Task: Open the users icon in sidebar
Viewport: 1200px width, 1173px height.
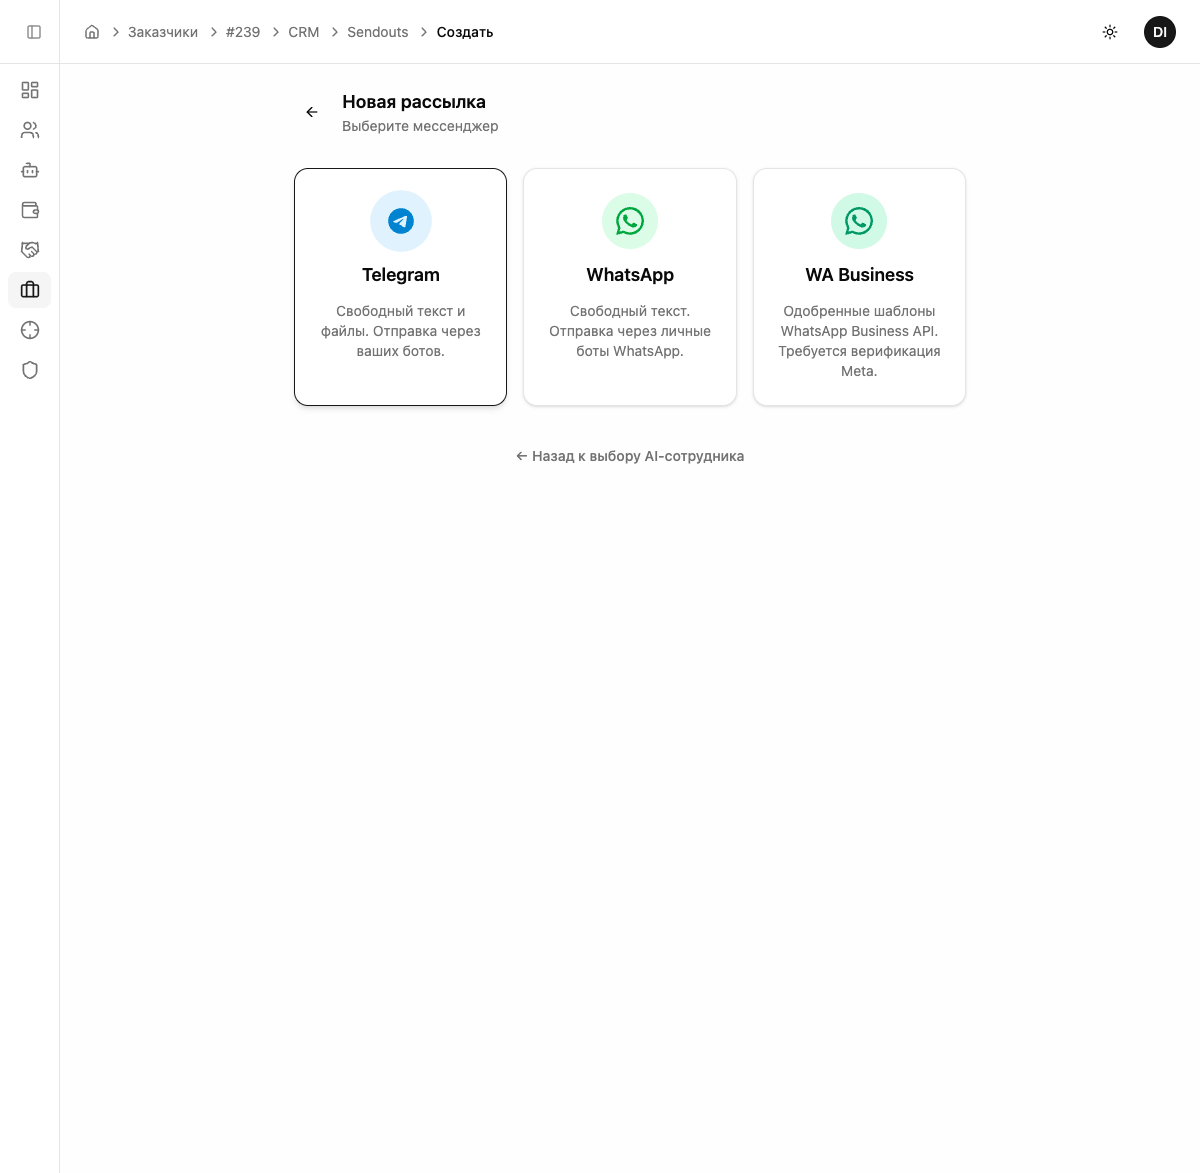Action: (30, 130)
